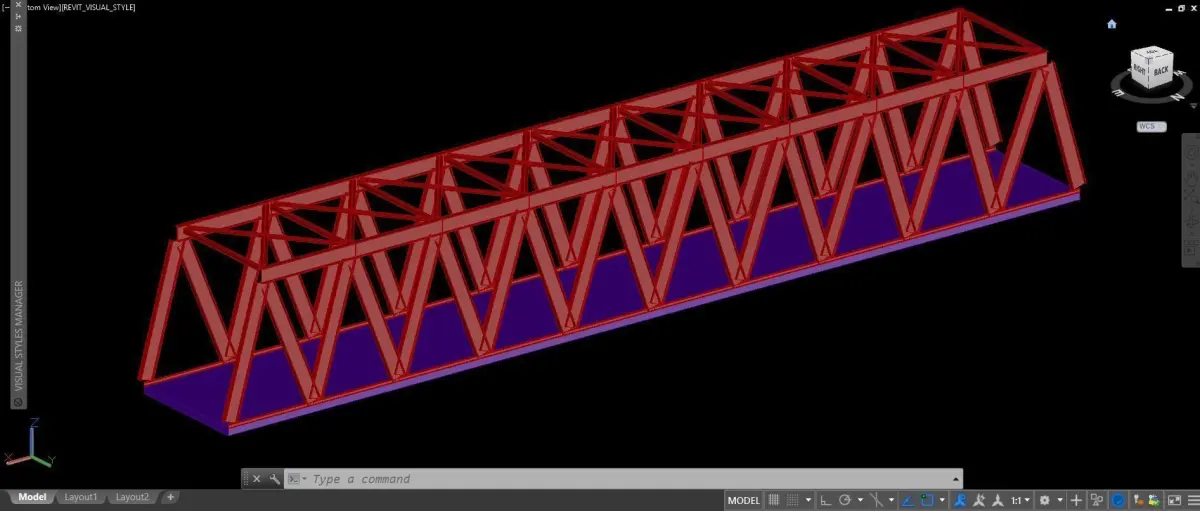Image resolution: width=1200 pixels, height=511 pixels.
Task: Open Visual Styles Manager palette properties gear
Action: tap(18, 28)
